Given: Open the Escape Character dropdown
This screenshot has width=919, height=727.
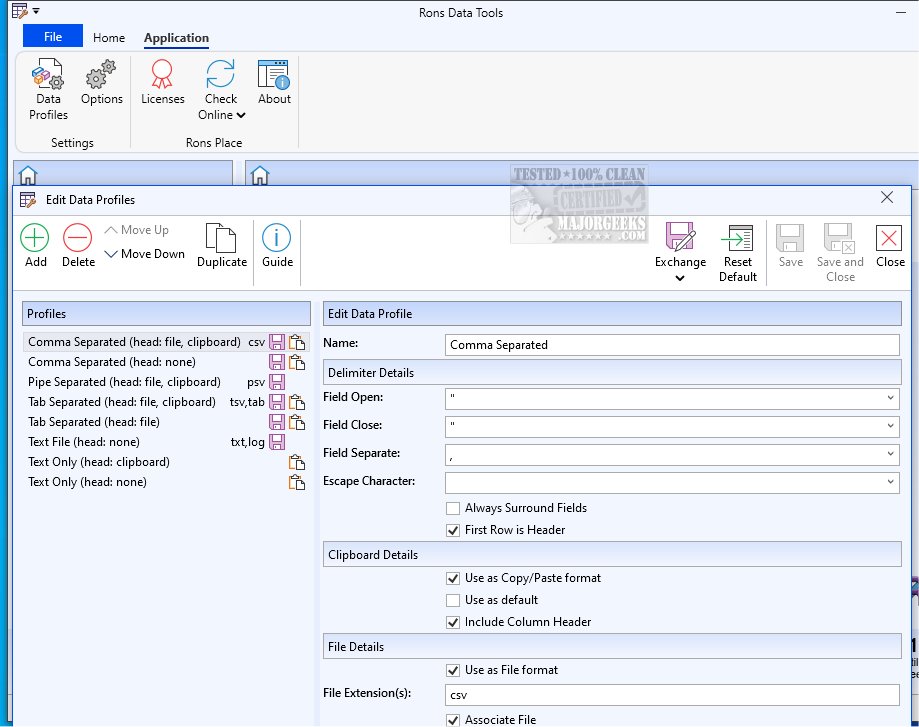Looking at the screenshot, I should pos(890,482).
